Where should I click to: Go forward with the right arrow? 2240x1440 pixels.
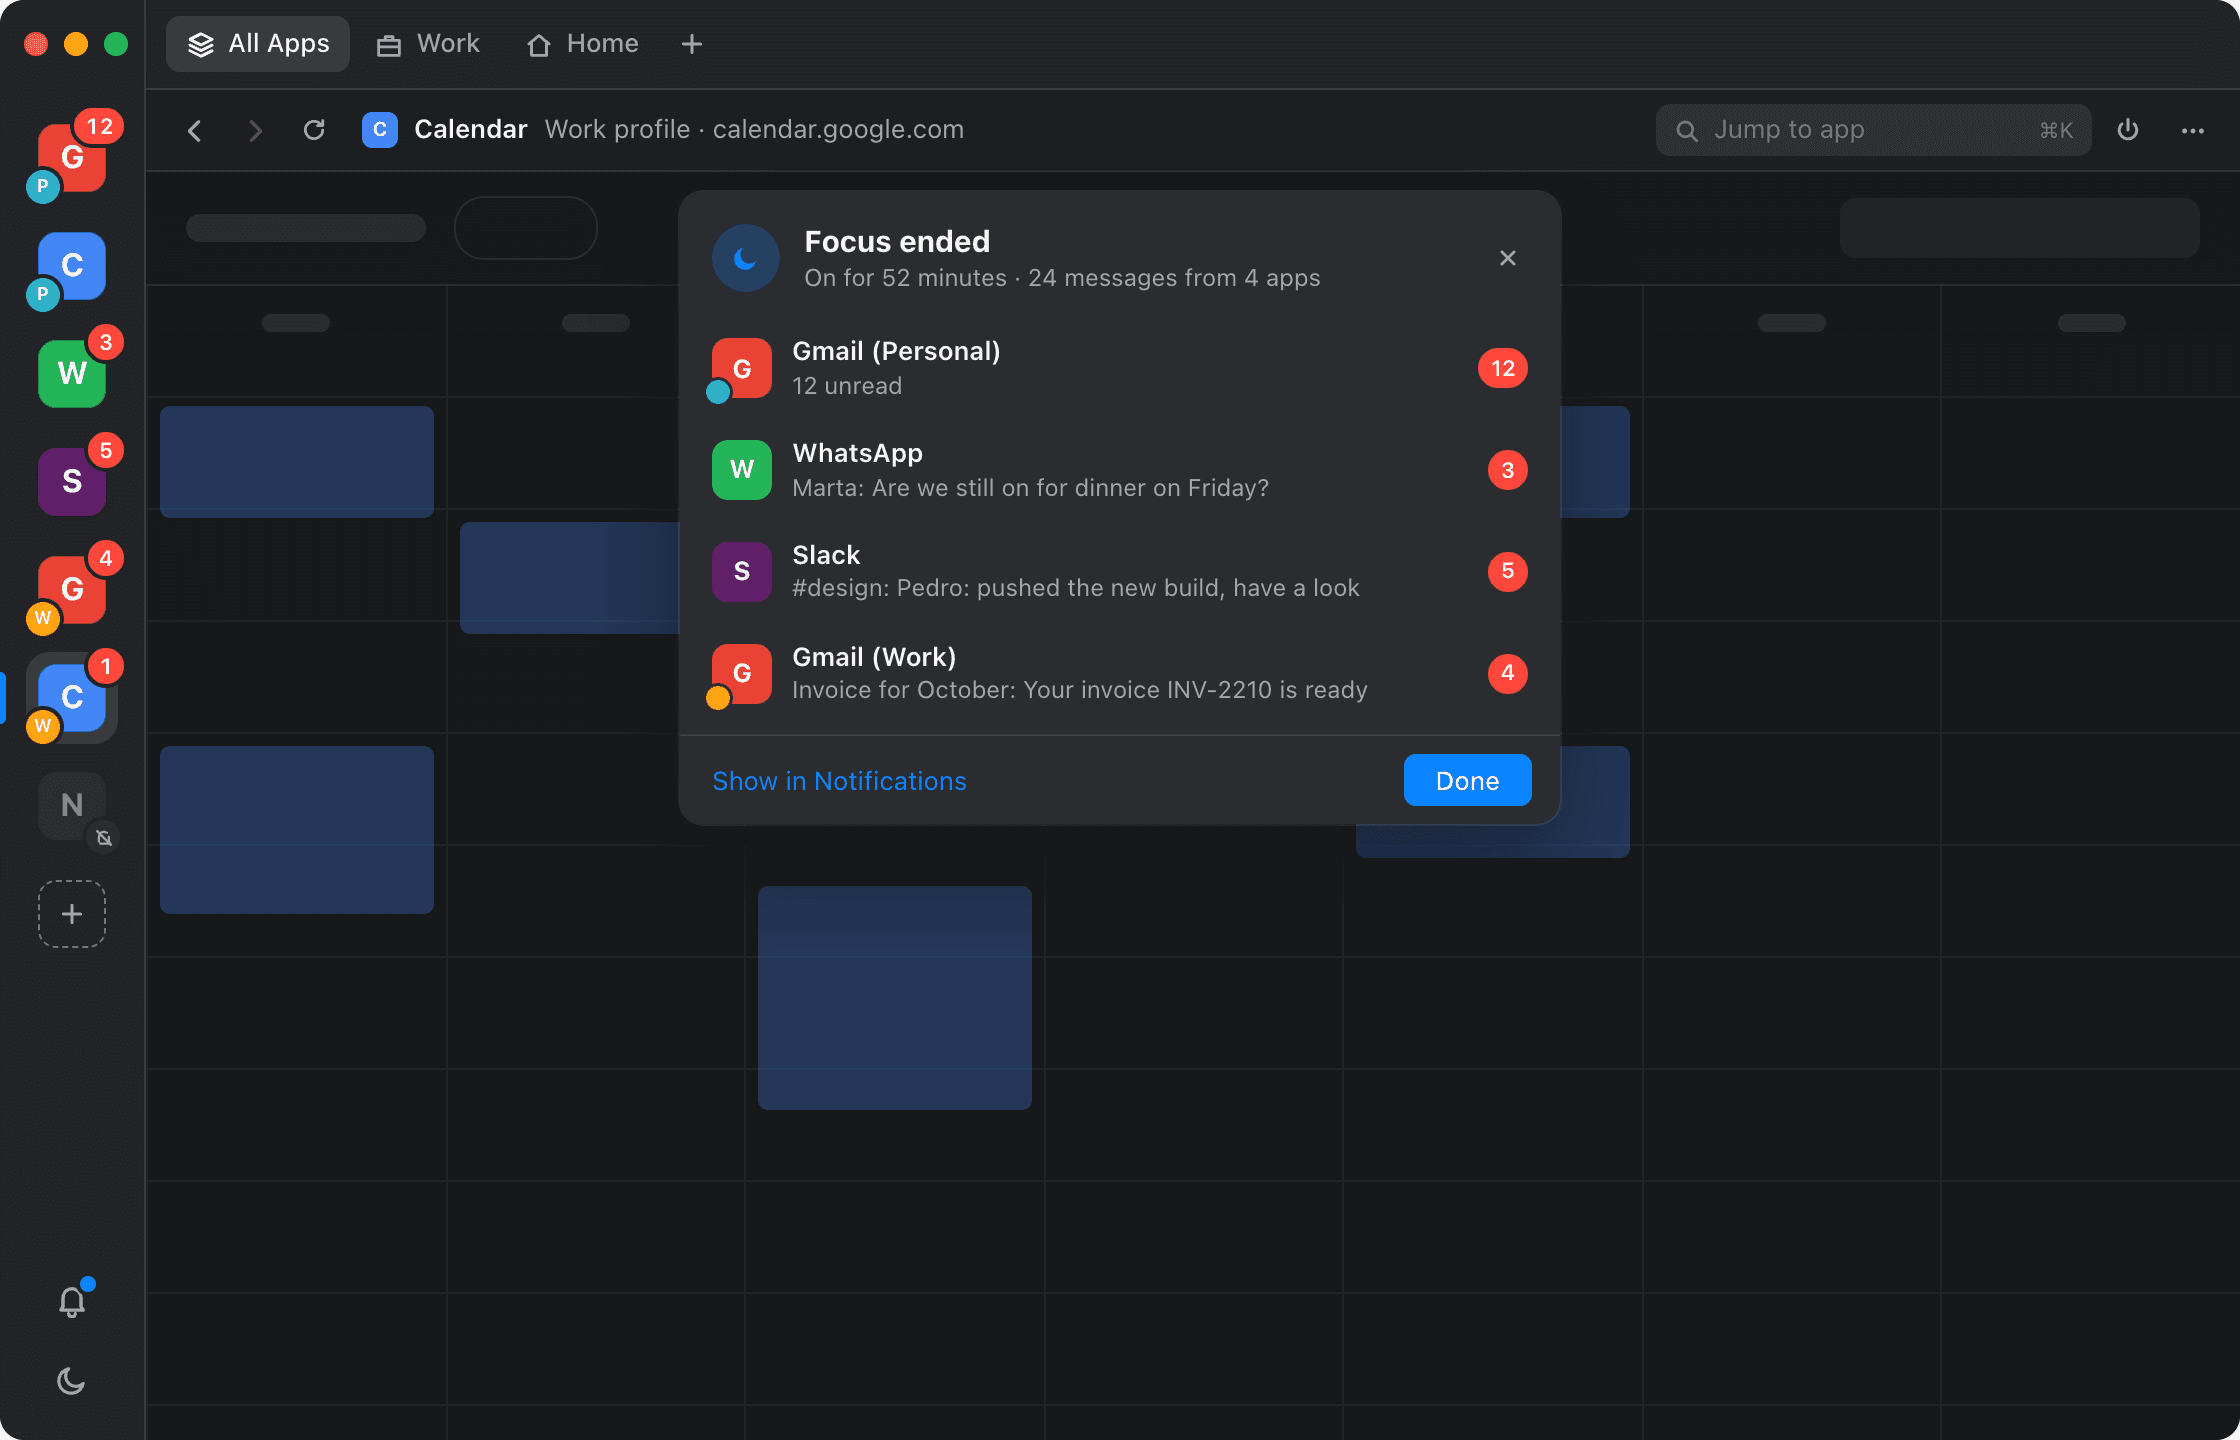point(255,130)
